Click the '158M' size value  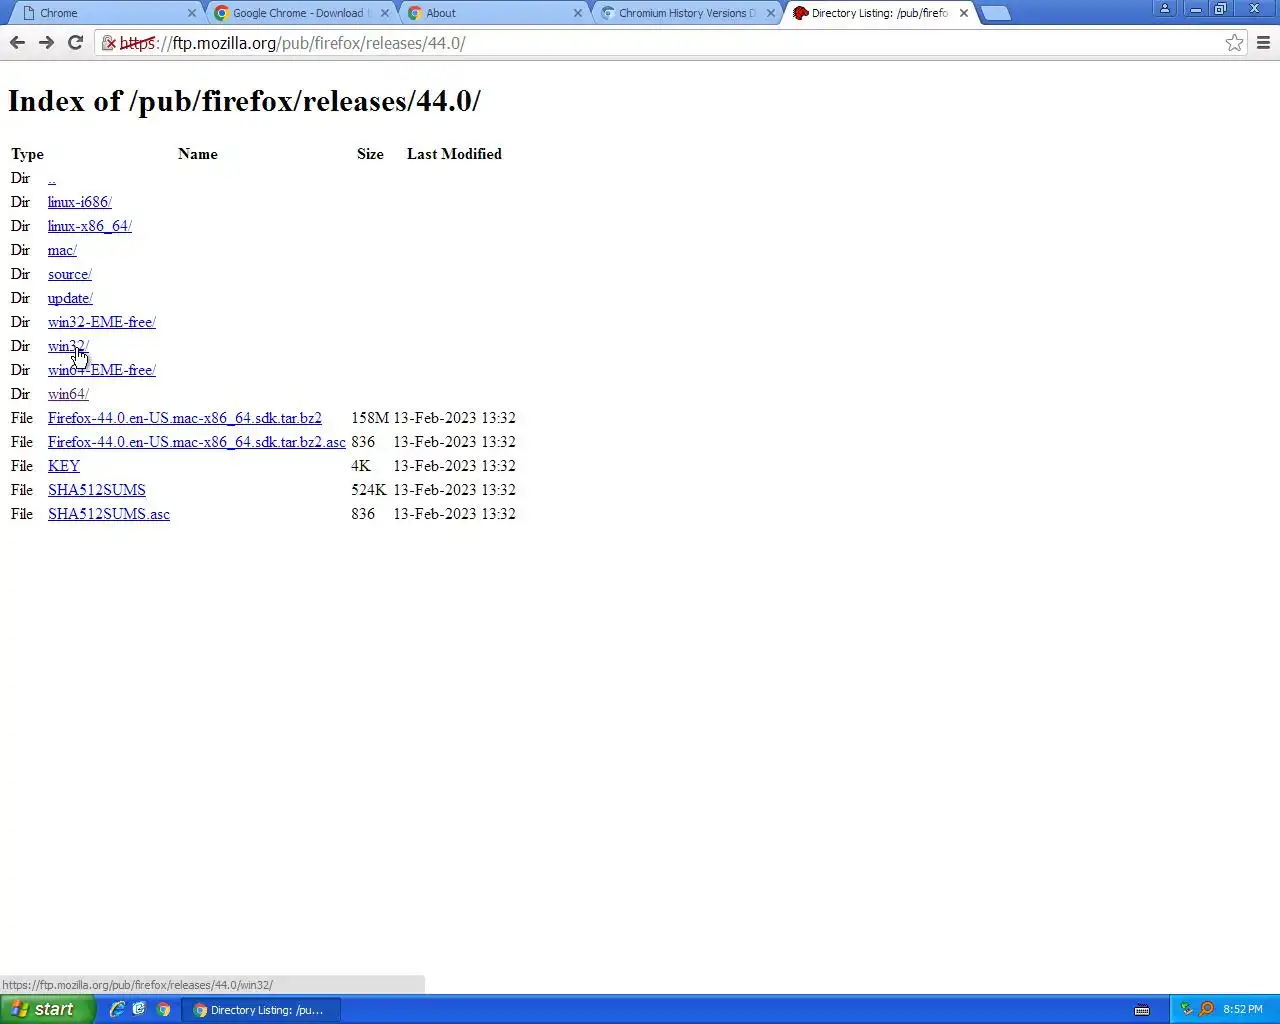coord(370,418)
